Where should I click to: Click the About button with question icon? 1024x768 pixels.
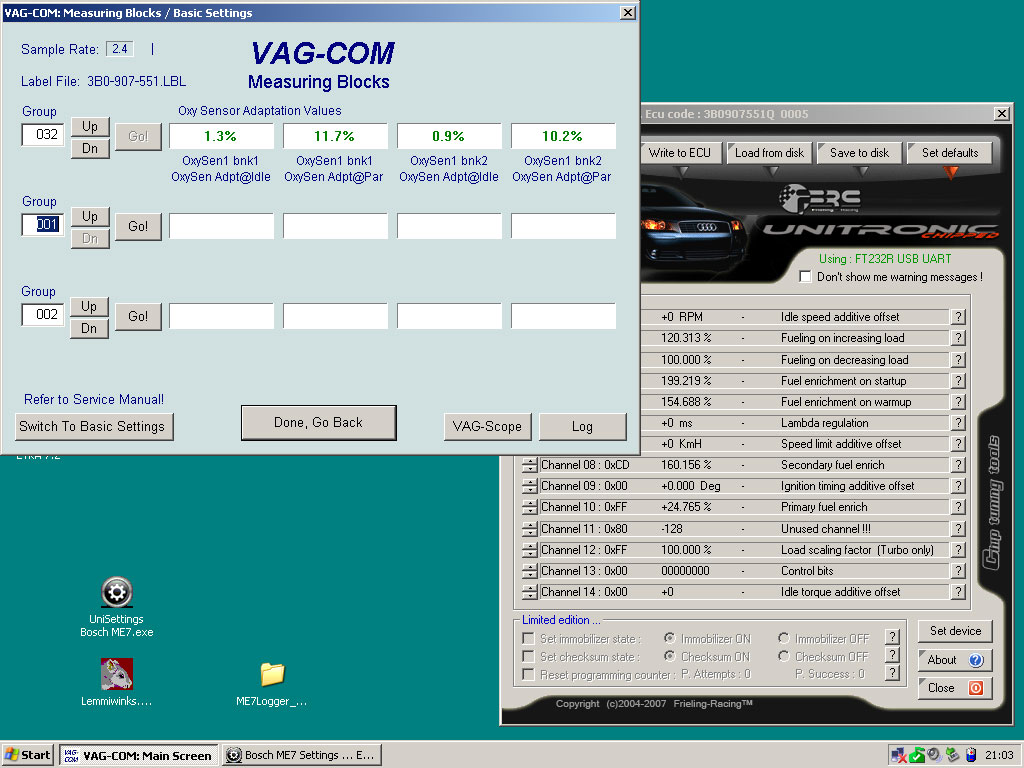(955, 660)
